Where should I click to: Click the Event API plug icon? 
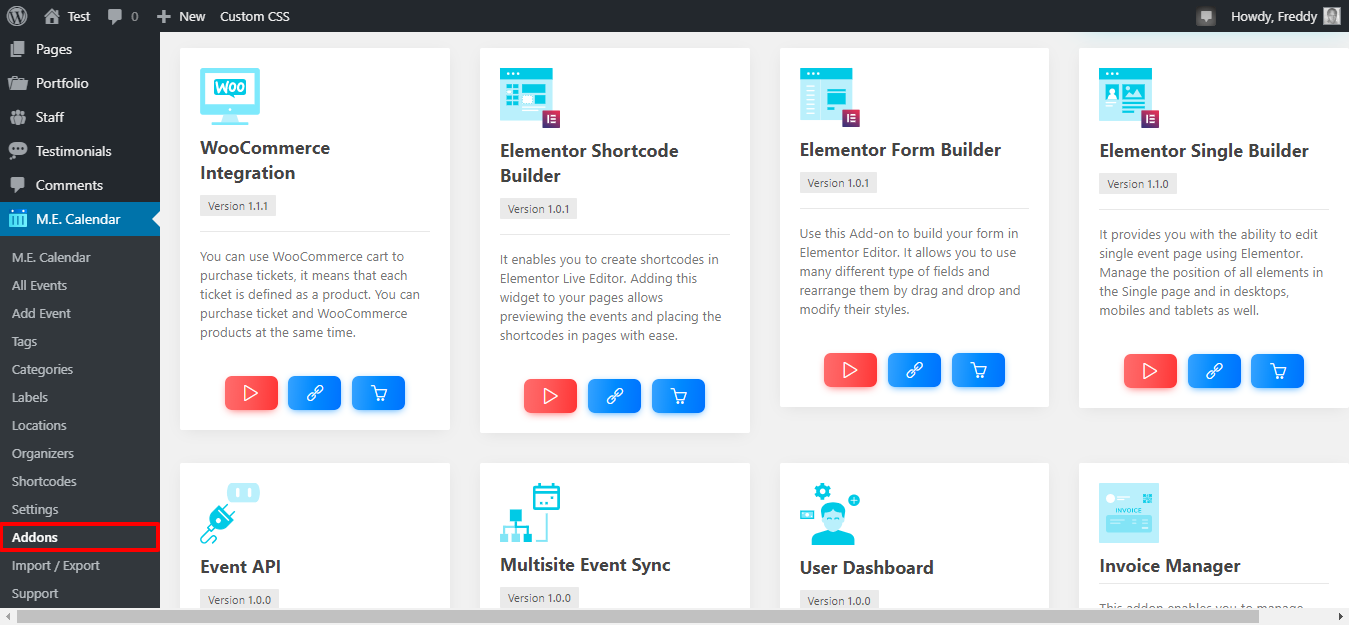click(x=230, y=513)
